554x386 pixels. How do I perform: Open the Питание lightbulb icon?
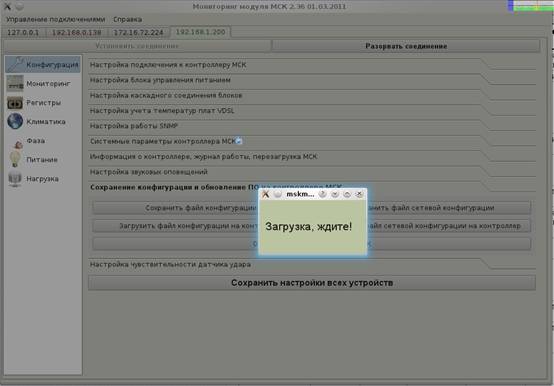(x=15, y=160)
